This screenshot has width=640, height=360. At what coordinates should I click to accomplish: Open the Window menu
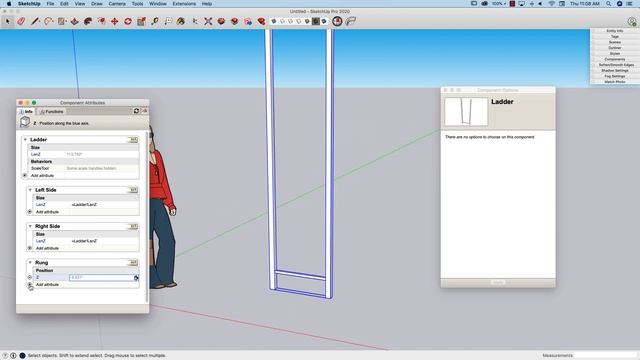pos(158,4)
